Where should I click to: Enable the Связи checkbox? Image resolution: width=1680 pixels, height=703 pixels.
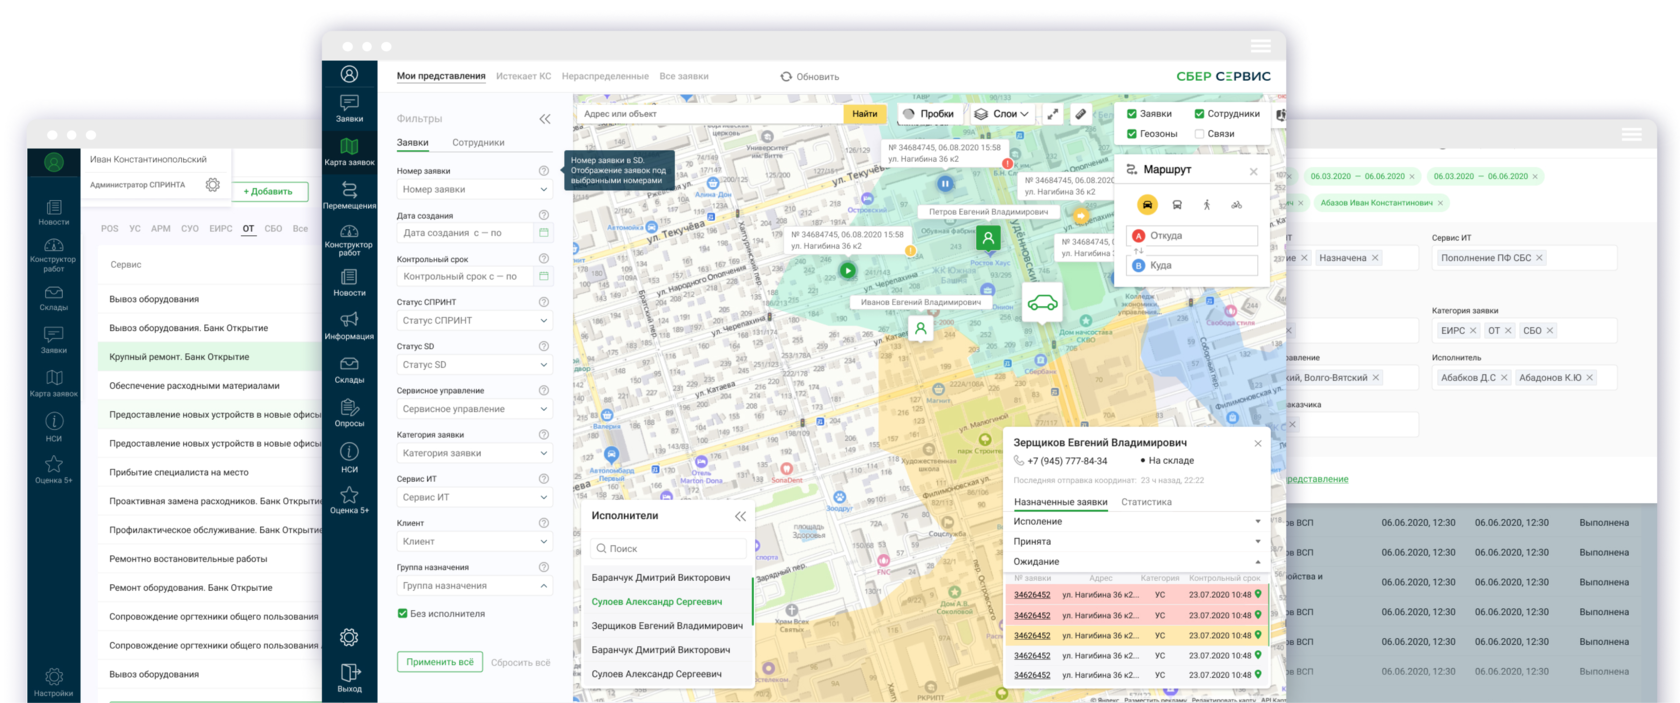coord(1199,134)
